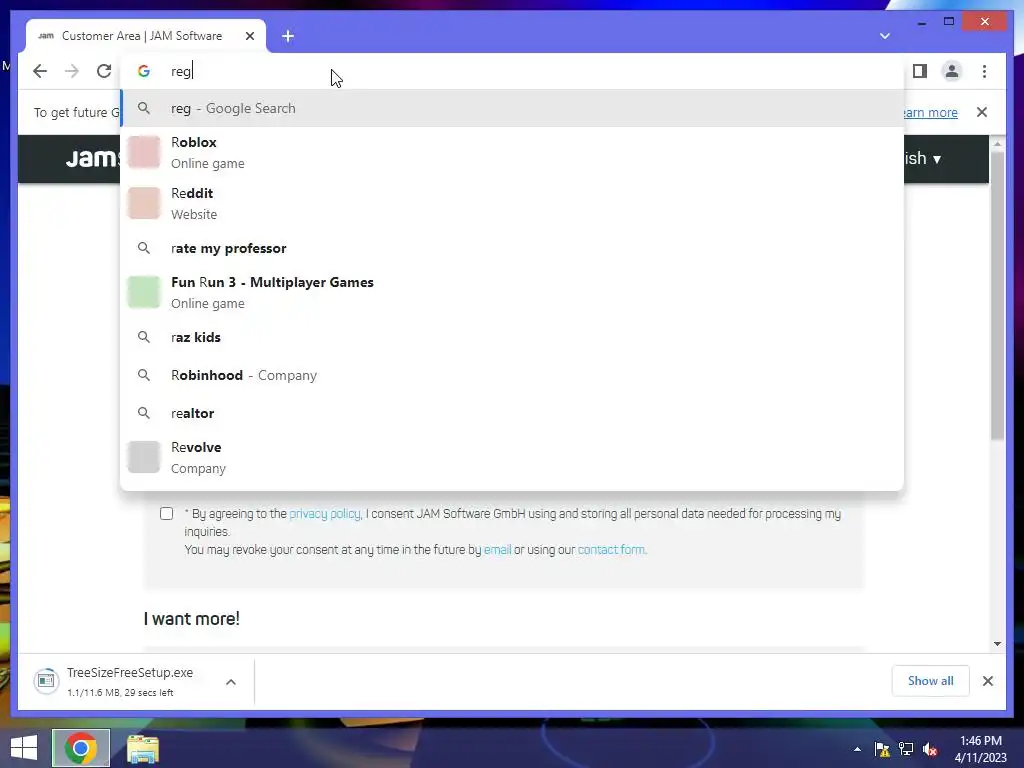
Task: Open the Windows Start button
Action: (24, 748)
